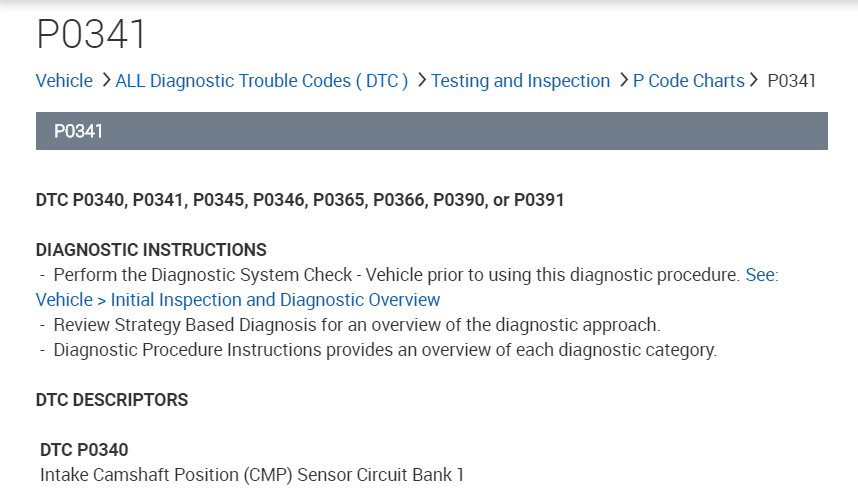Screen dimensions: 858x504
Task: Click the "See:" link text
Action: pyautogui.click(x=762, y=274)
